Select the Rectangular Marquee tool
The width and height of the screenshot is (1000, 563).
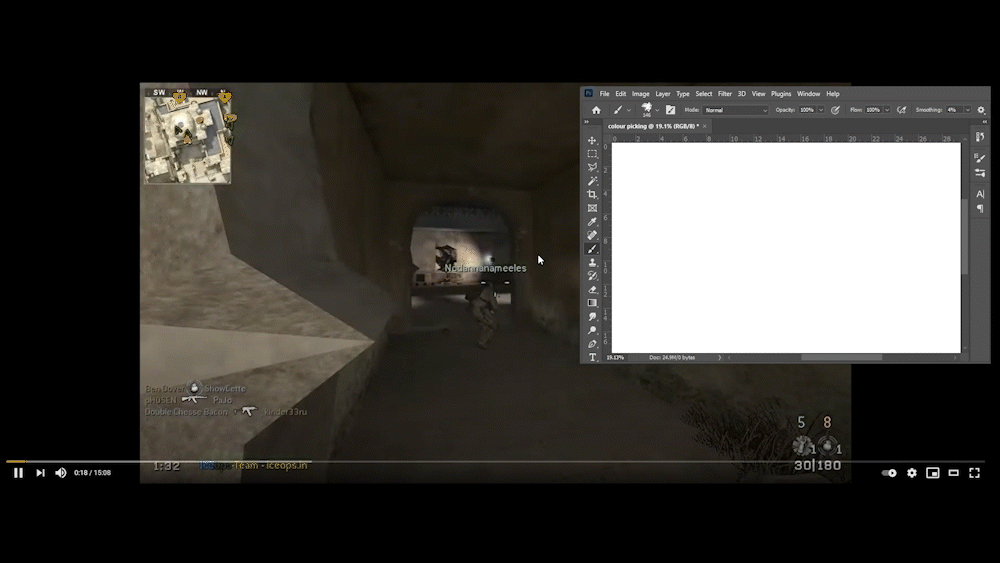pyautogui.click(x=592, y=154)
